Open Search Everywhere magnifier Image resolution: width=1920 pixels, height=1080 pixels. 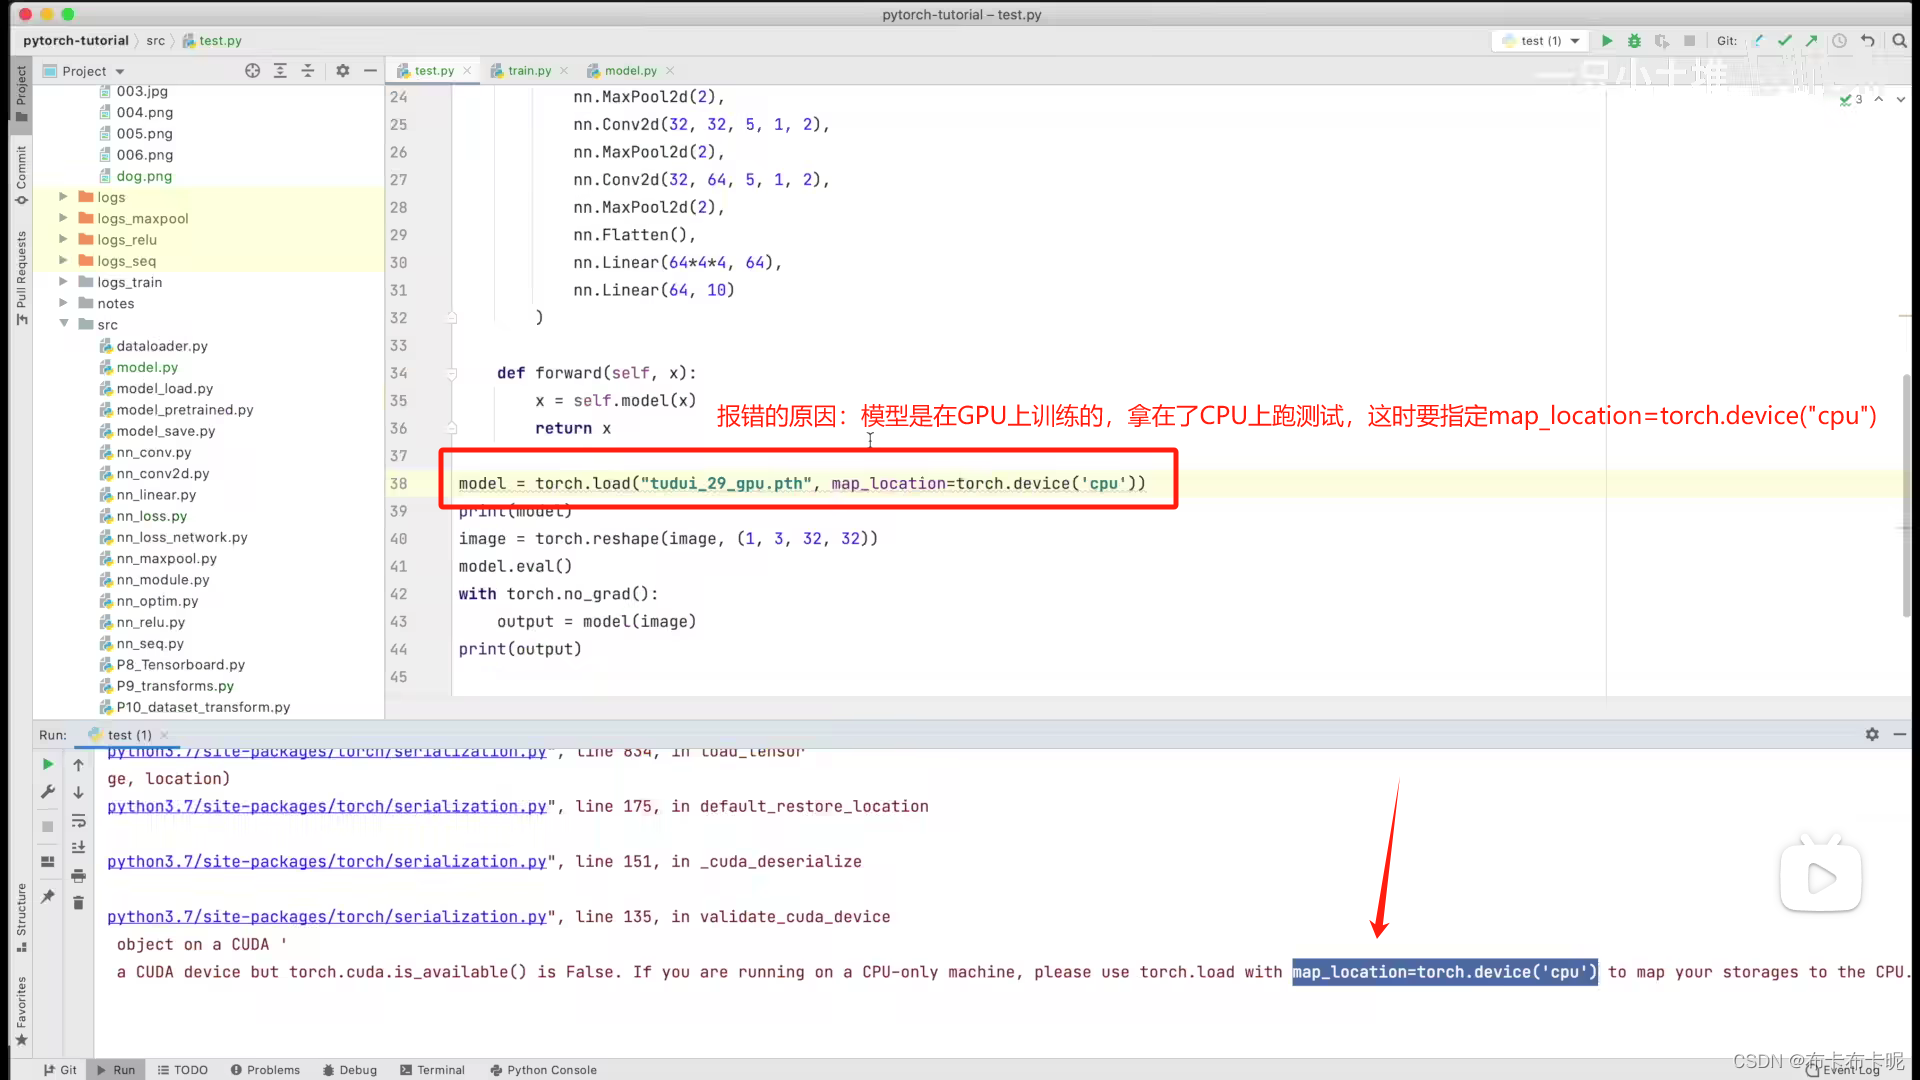[1899, 41]
